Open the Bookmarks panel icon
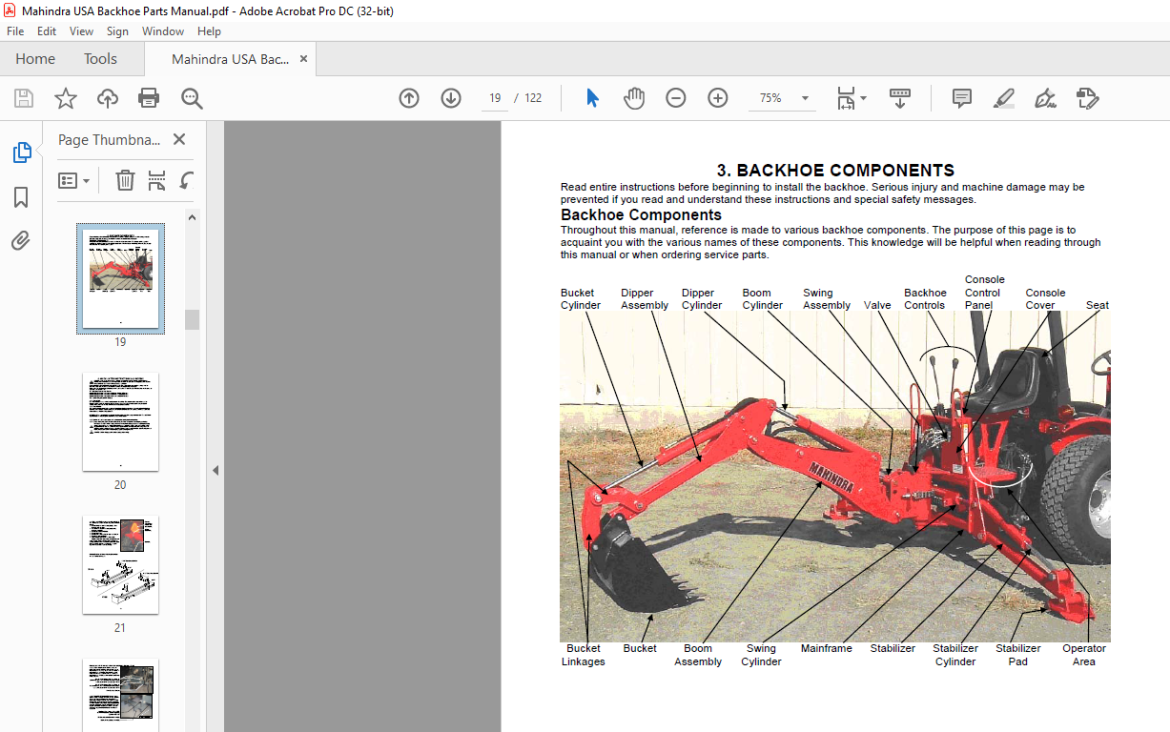 click(21, 196)
